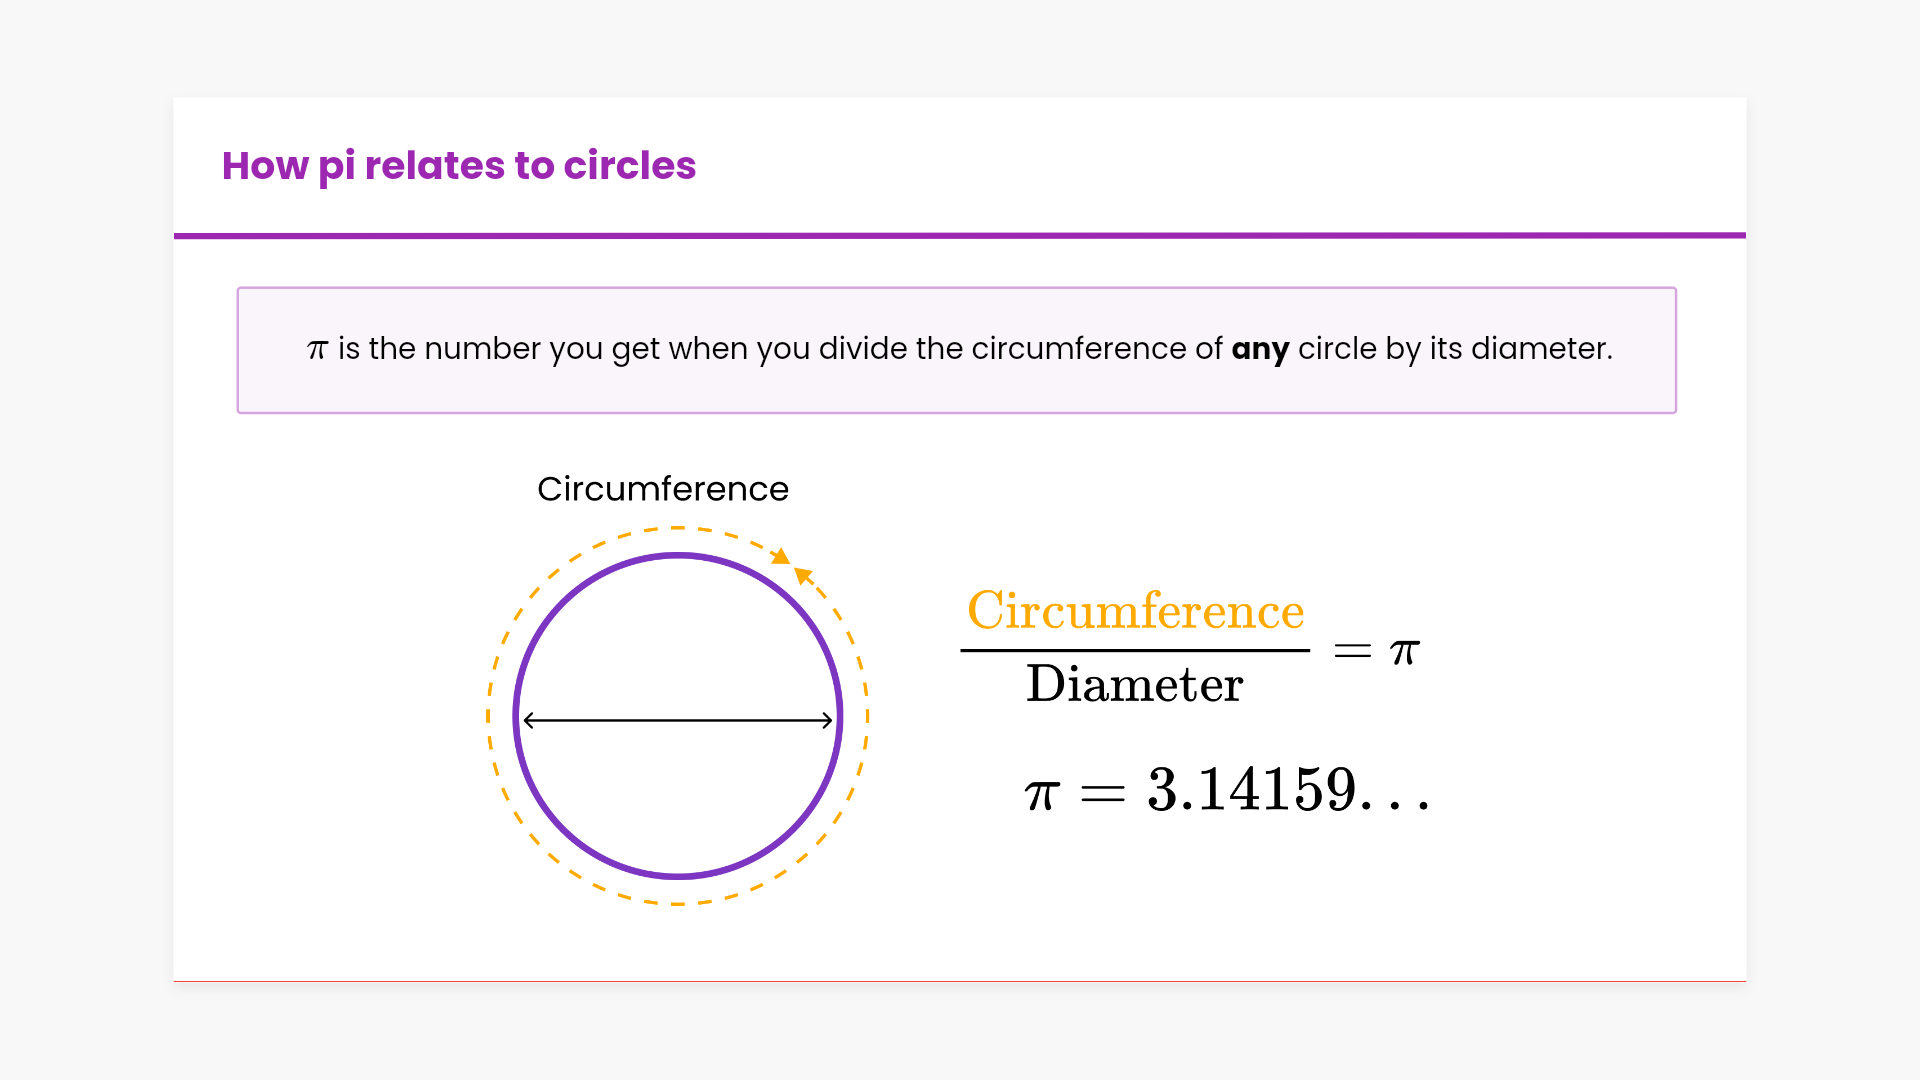The width and height of the screenshot is (1920, 1080).
Task: Click the black "Circumference" label above the circle
Action: pyautogui.click(x=663, y=489)
